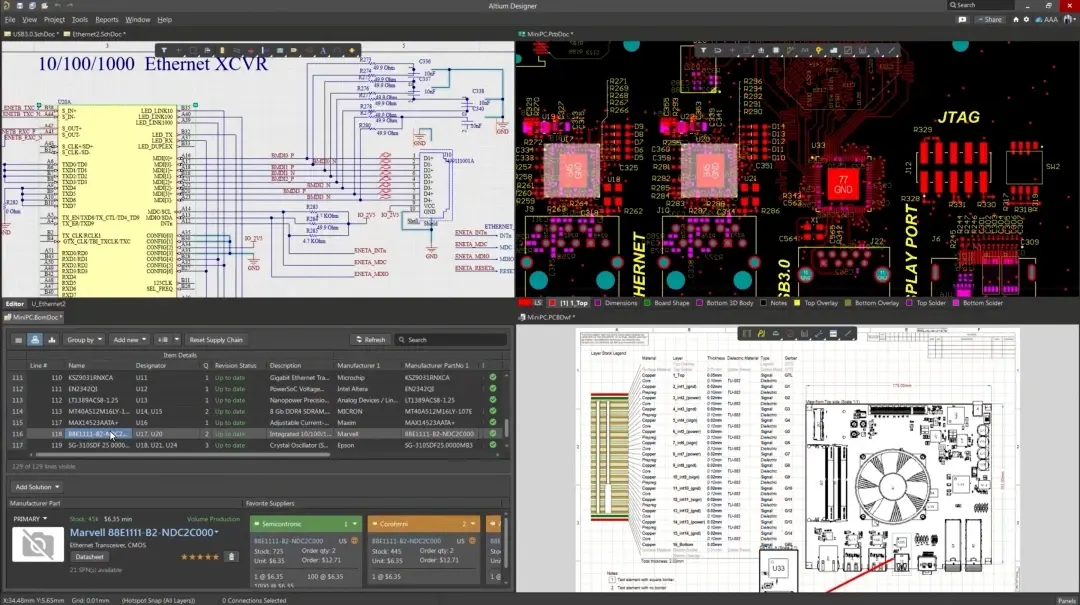Open the Add new dropdown

[x=129, y=340]
